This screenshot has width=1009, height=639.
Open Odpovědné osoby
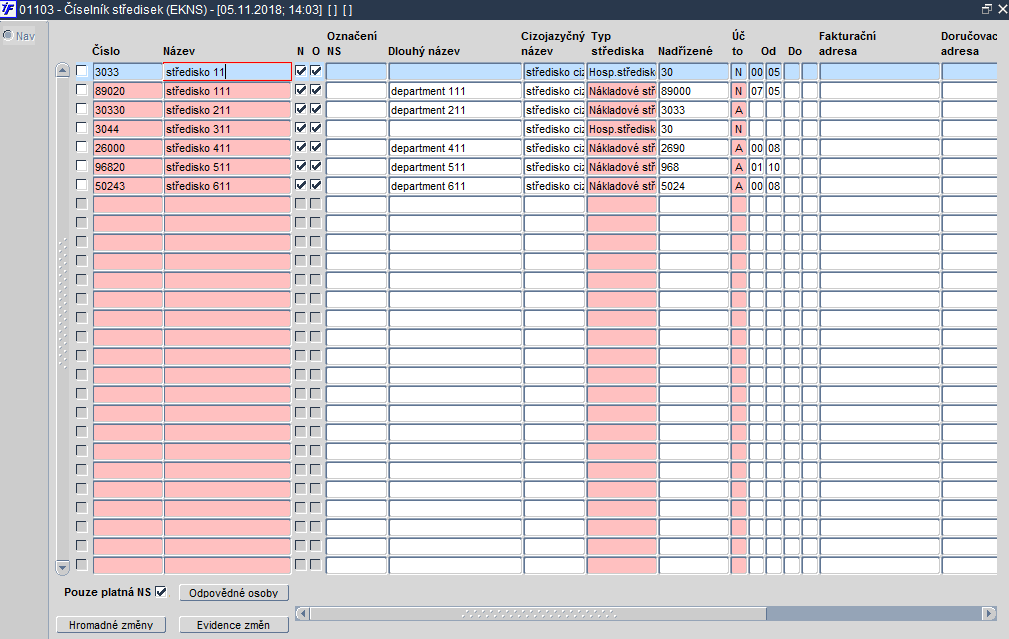click(x=234, y=593)
